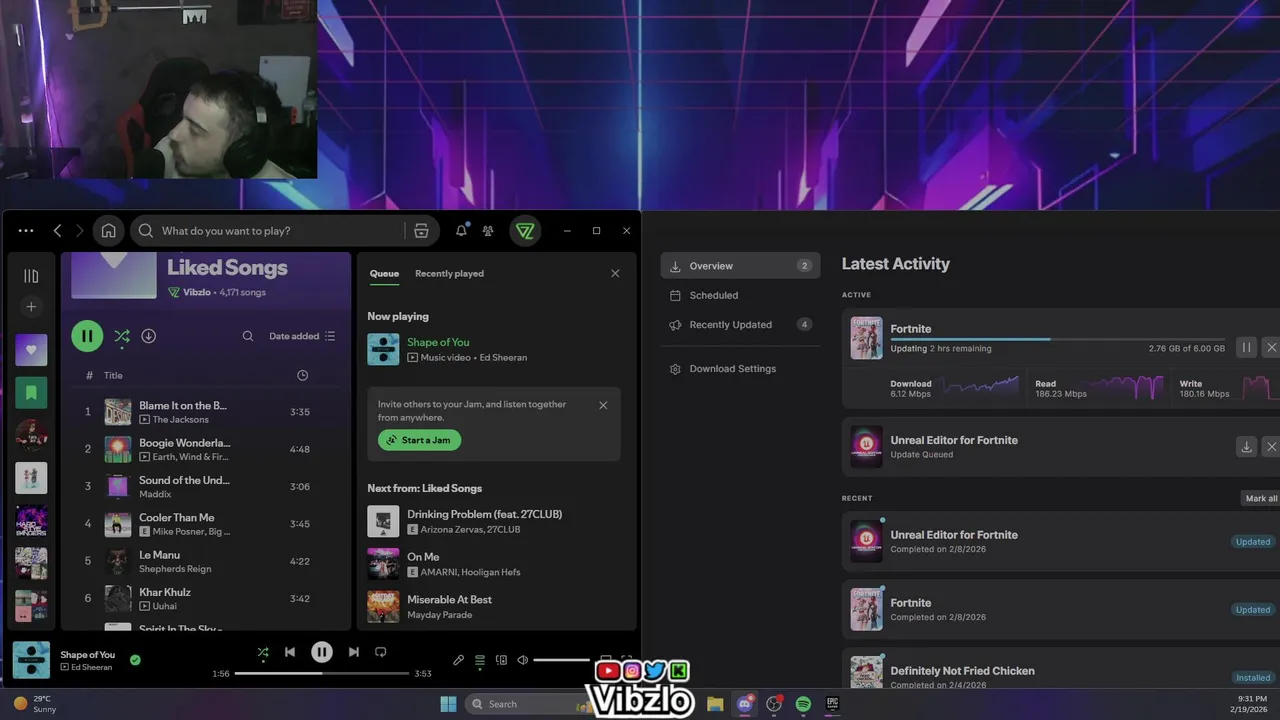1280x720 pixels.
Task: Click the plus Create icon in sidebar
Action: click(x=31, y=307)
